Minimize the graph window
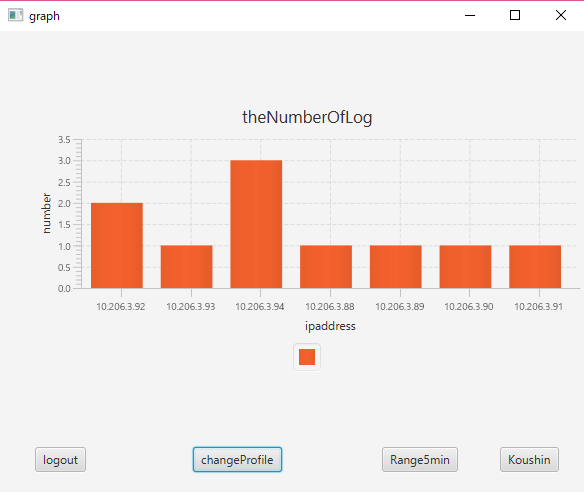The width and height of the screenshot is (584, 492). pos(470,15)
